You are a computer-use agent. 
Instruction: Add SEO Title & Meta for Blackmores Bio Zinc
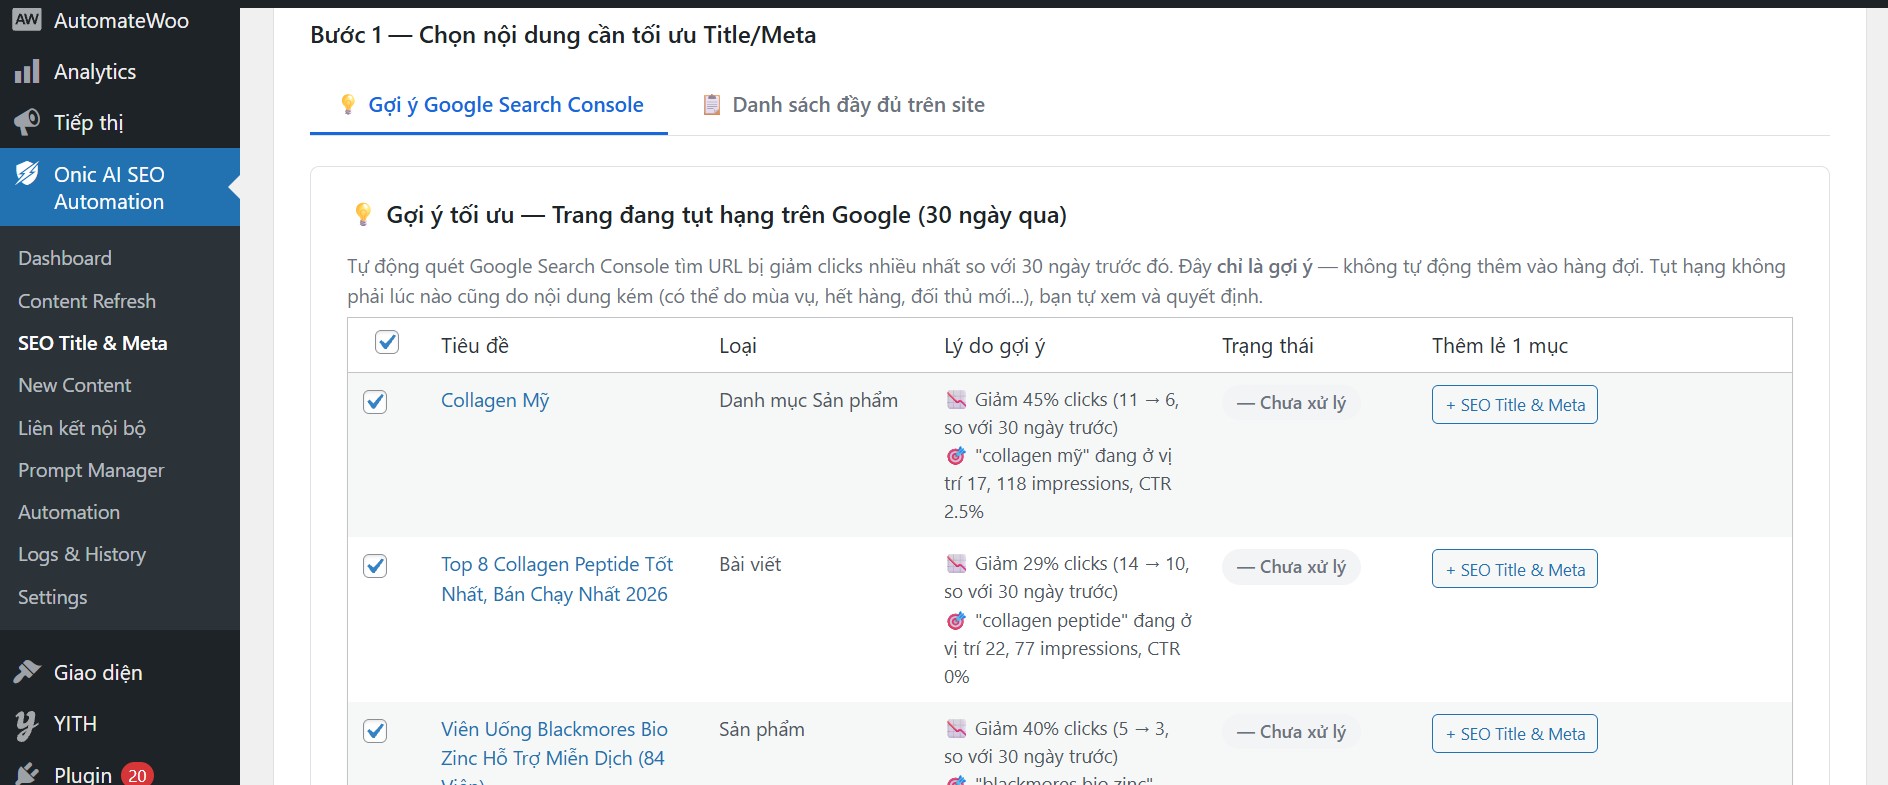(1514, 734)
